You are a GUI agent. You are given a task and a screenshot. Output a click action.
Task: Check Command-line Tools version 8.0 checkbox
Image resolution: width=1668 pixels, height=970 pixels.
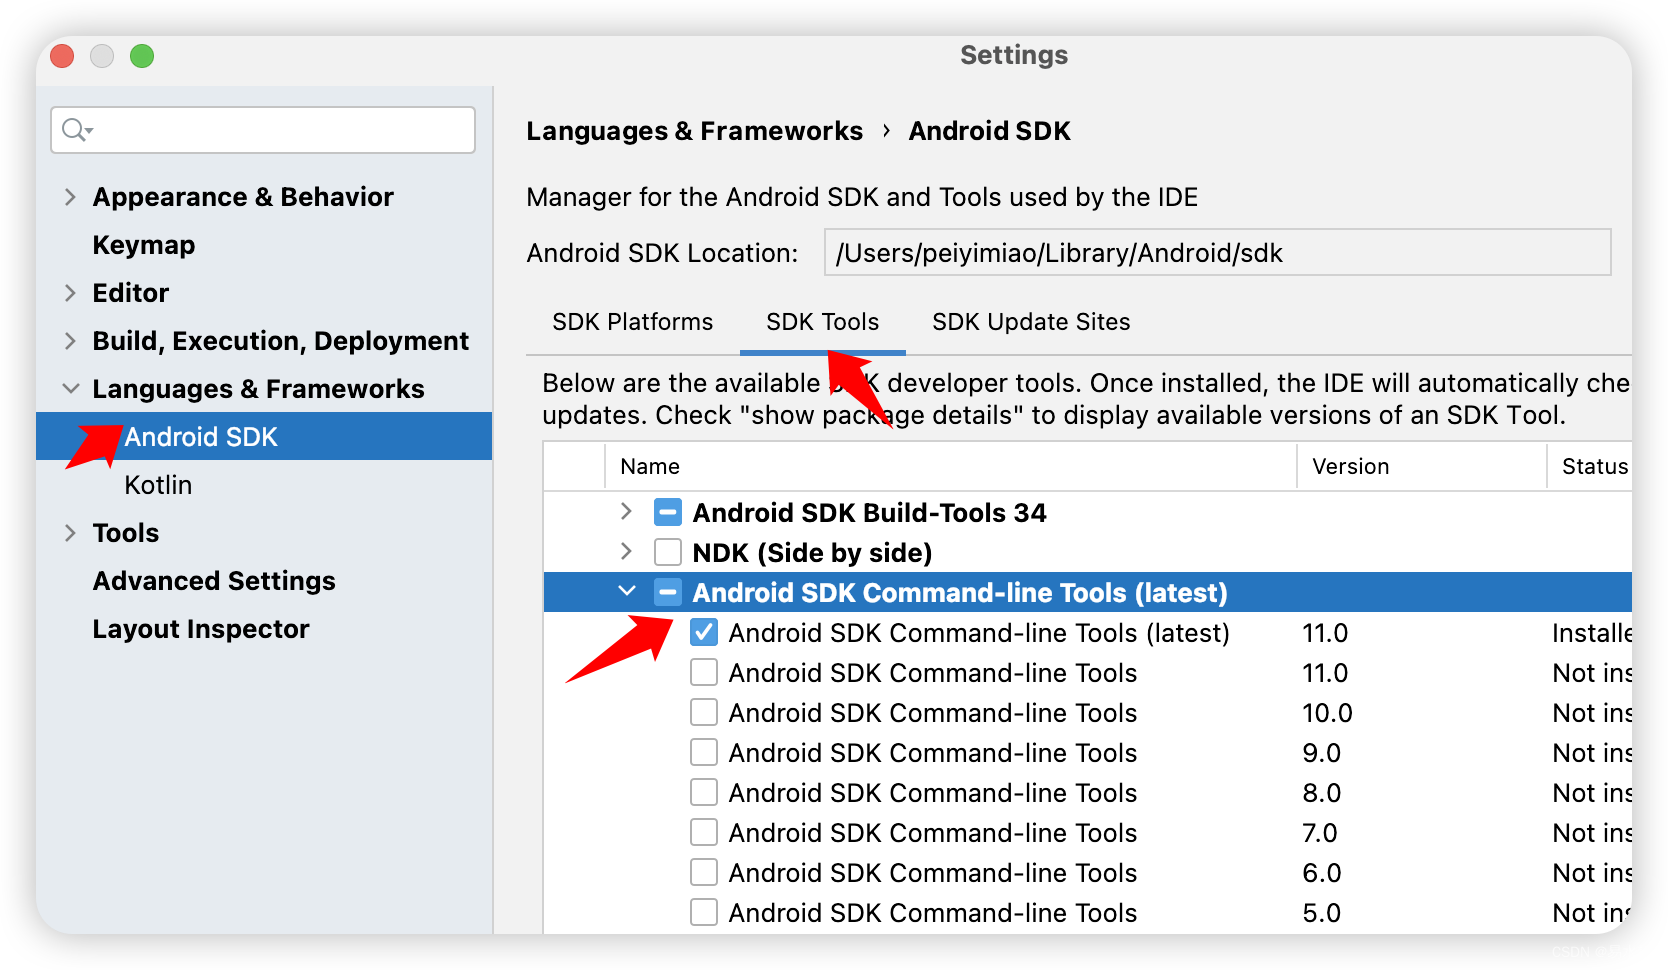pyautogui.click(x=704, y=793)
